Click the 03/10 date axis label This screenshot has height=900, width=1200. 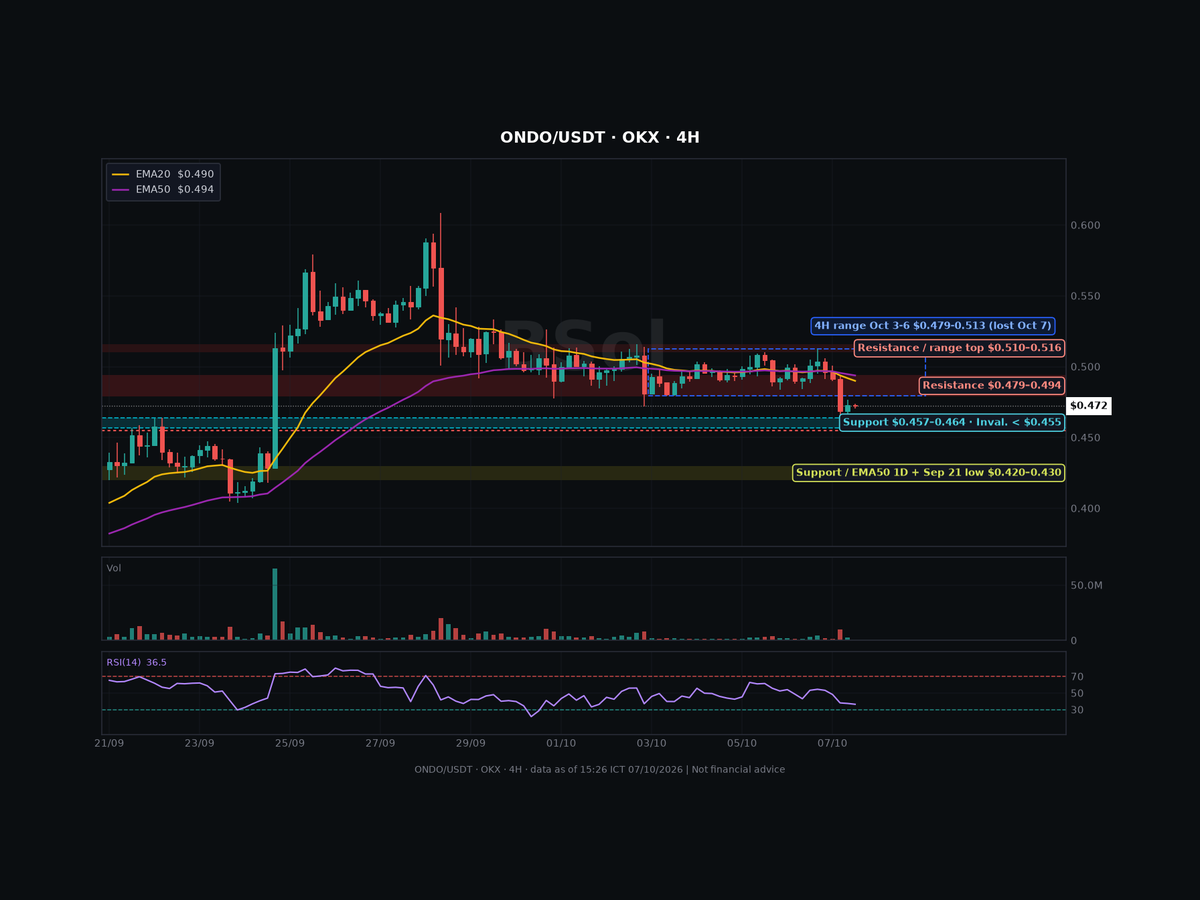click(x=651, y=744)
